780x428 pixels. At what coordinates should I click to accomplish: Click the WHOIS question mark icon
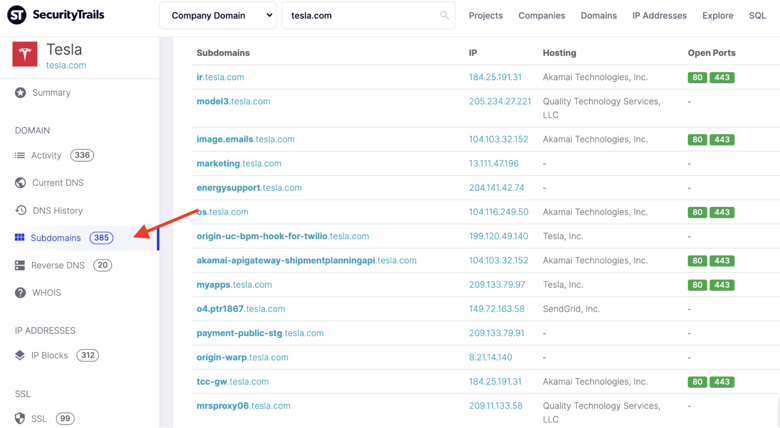pos(20,293)
